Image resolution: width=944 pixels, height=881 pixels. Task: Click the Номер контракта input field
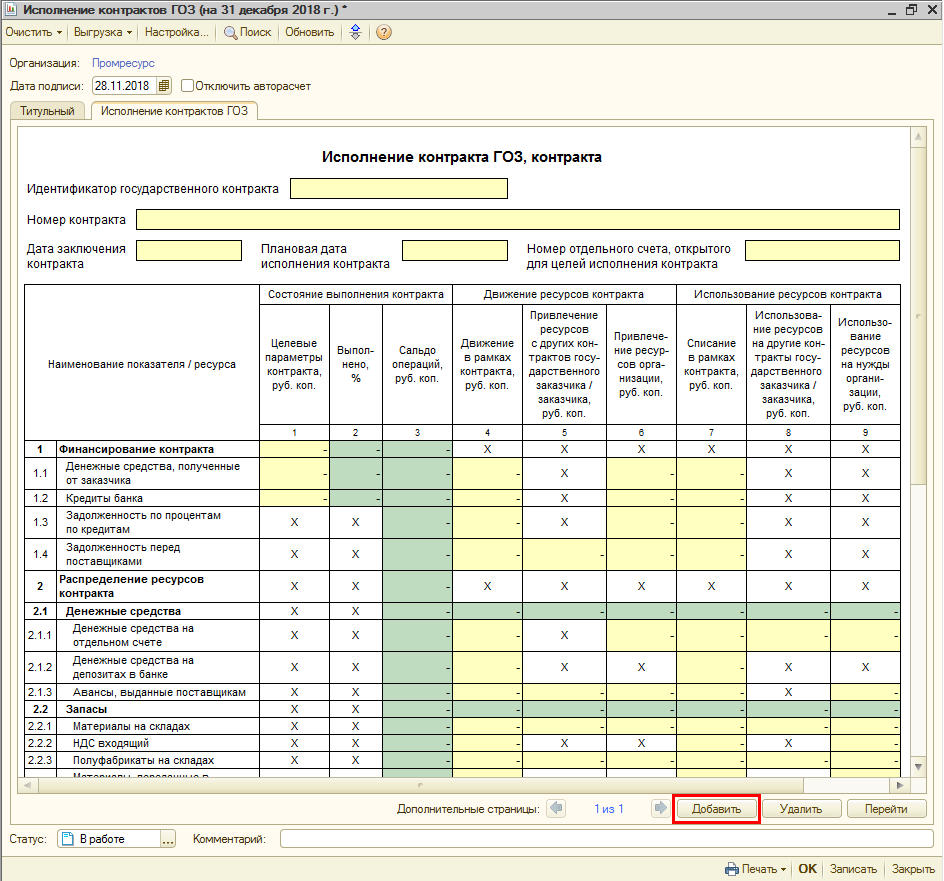pos(517,220)
